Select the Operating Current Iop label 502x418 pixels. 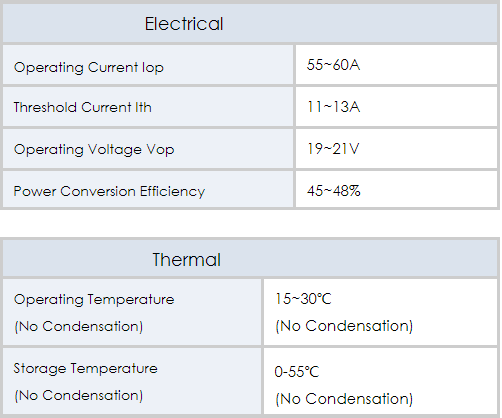(89, 68)
